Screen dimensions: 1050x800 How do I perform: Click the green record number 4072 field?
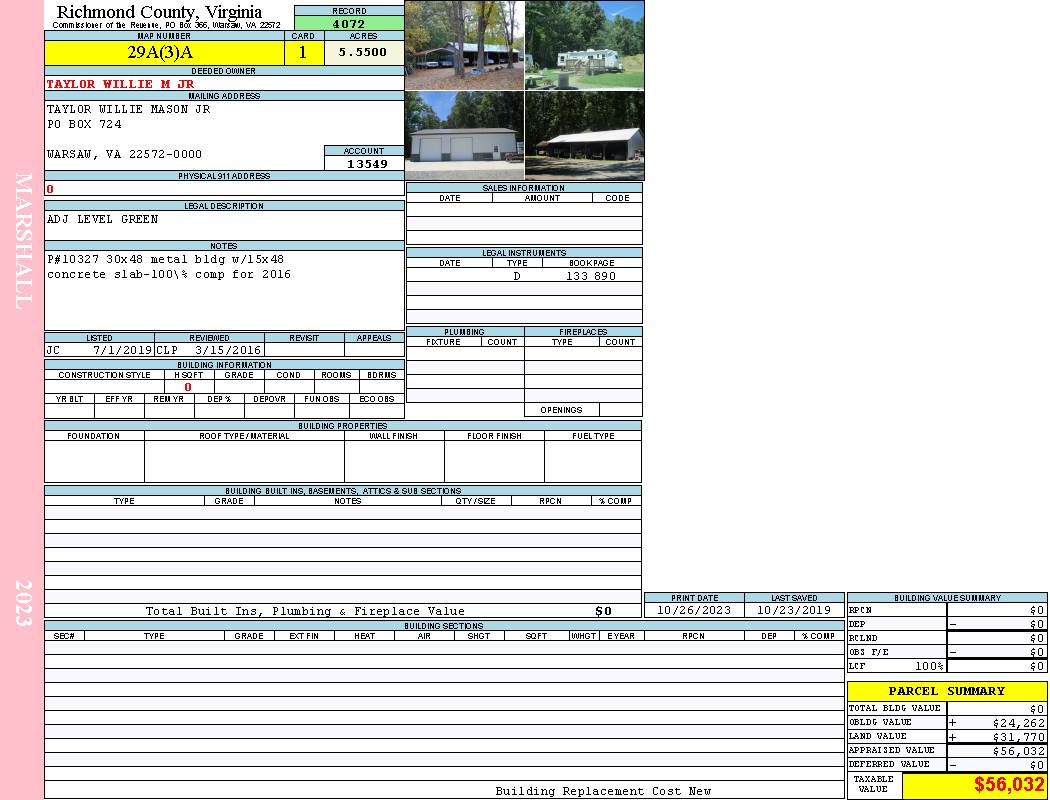[349, 23]
